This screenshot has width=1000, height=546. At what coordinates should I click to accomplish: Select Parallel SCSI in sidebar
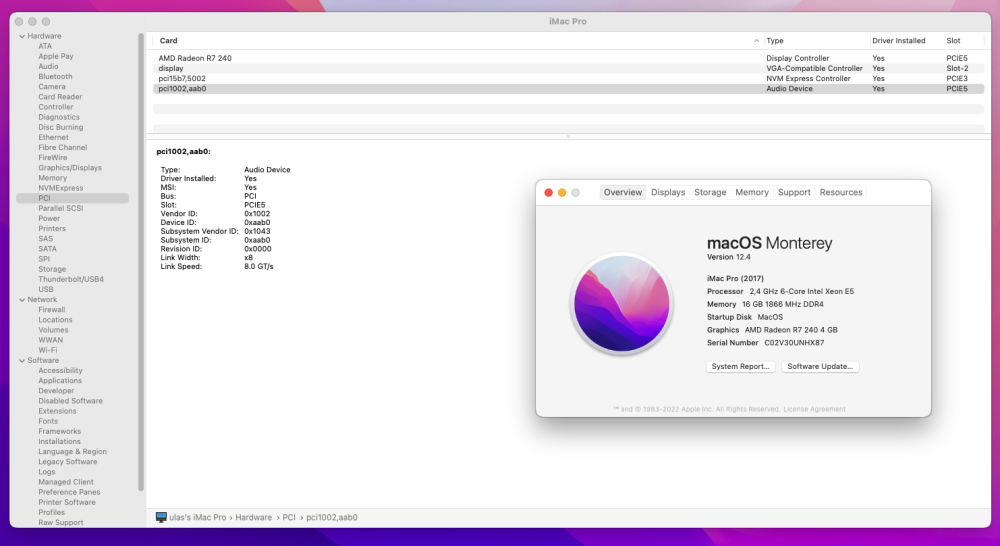point(61,209)
